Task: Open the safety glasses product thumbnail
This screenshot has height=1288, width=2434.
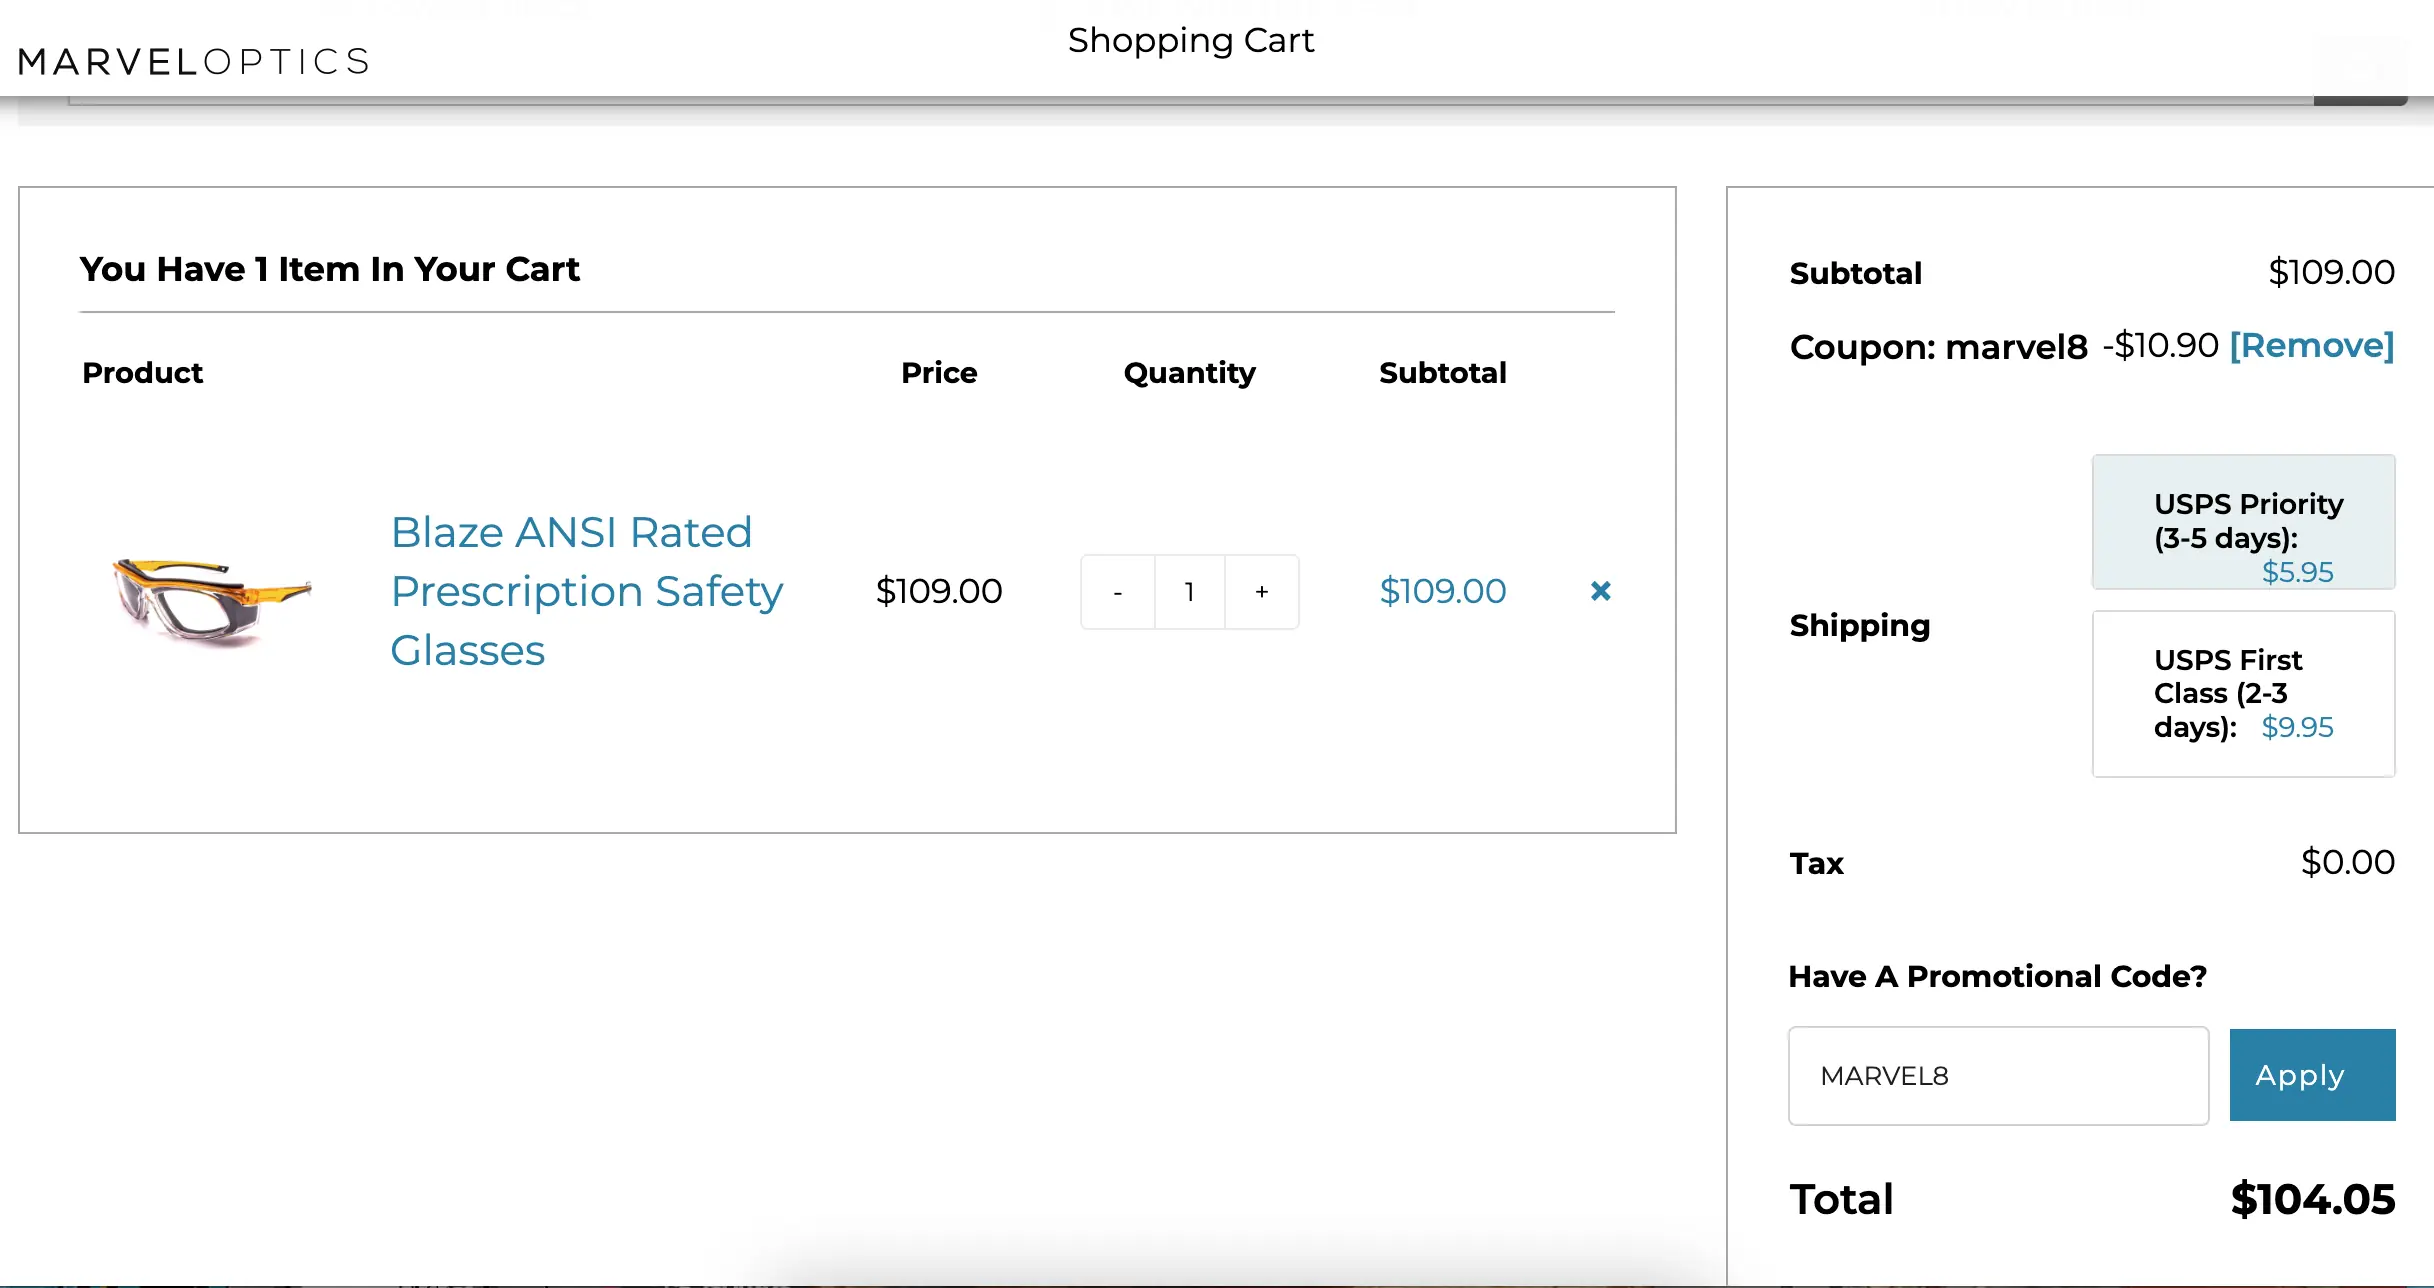Action: pos(211,601)
